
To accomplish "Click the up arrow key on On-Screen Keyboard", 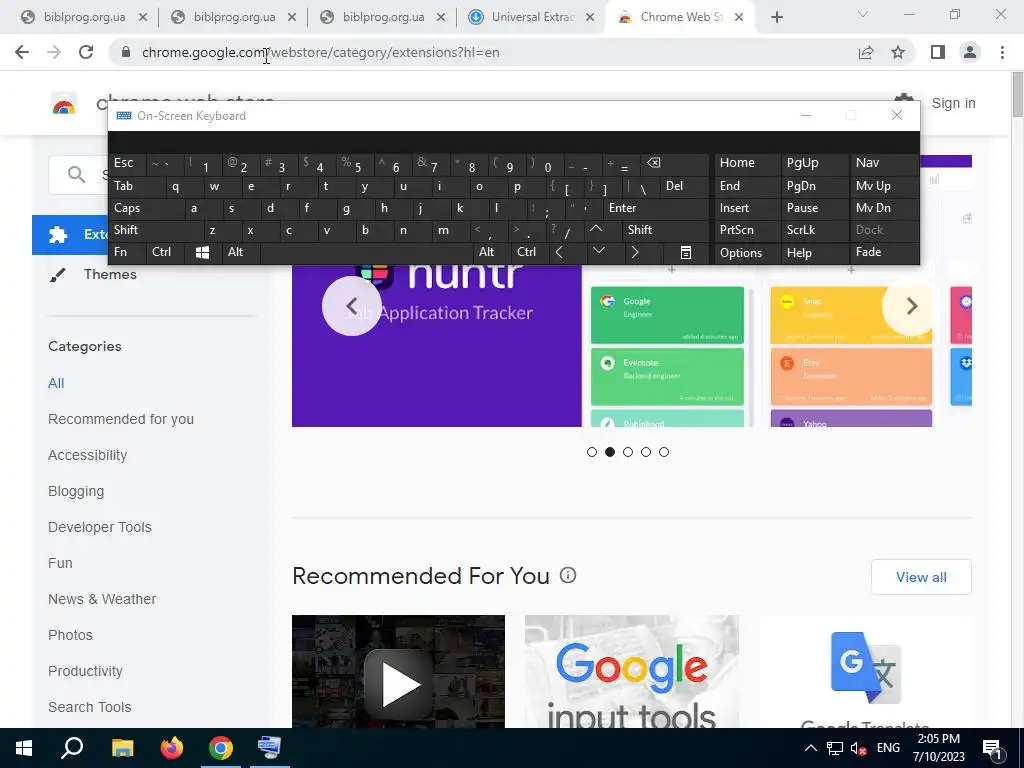I will (x=596, y=229).
